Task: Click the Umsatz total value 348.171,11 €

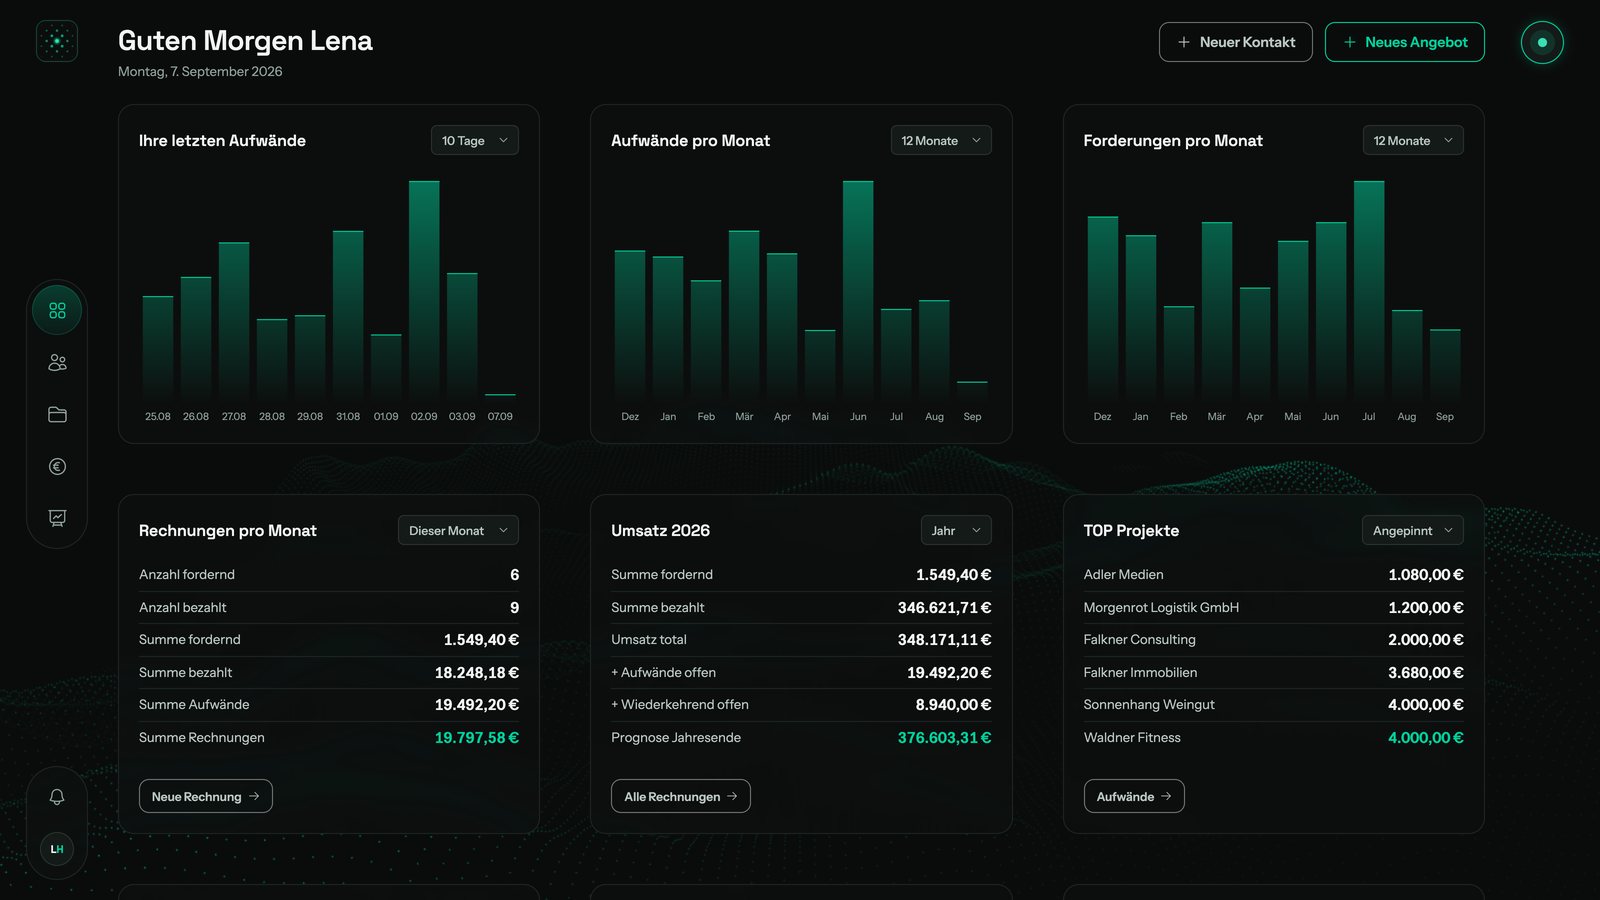Action: tap(944, 640)
